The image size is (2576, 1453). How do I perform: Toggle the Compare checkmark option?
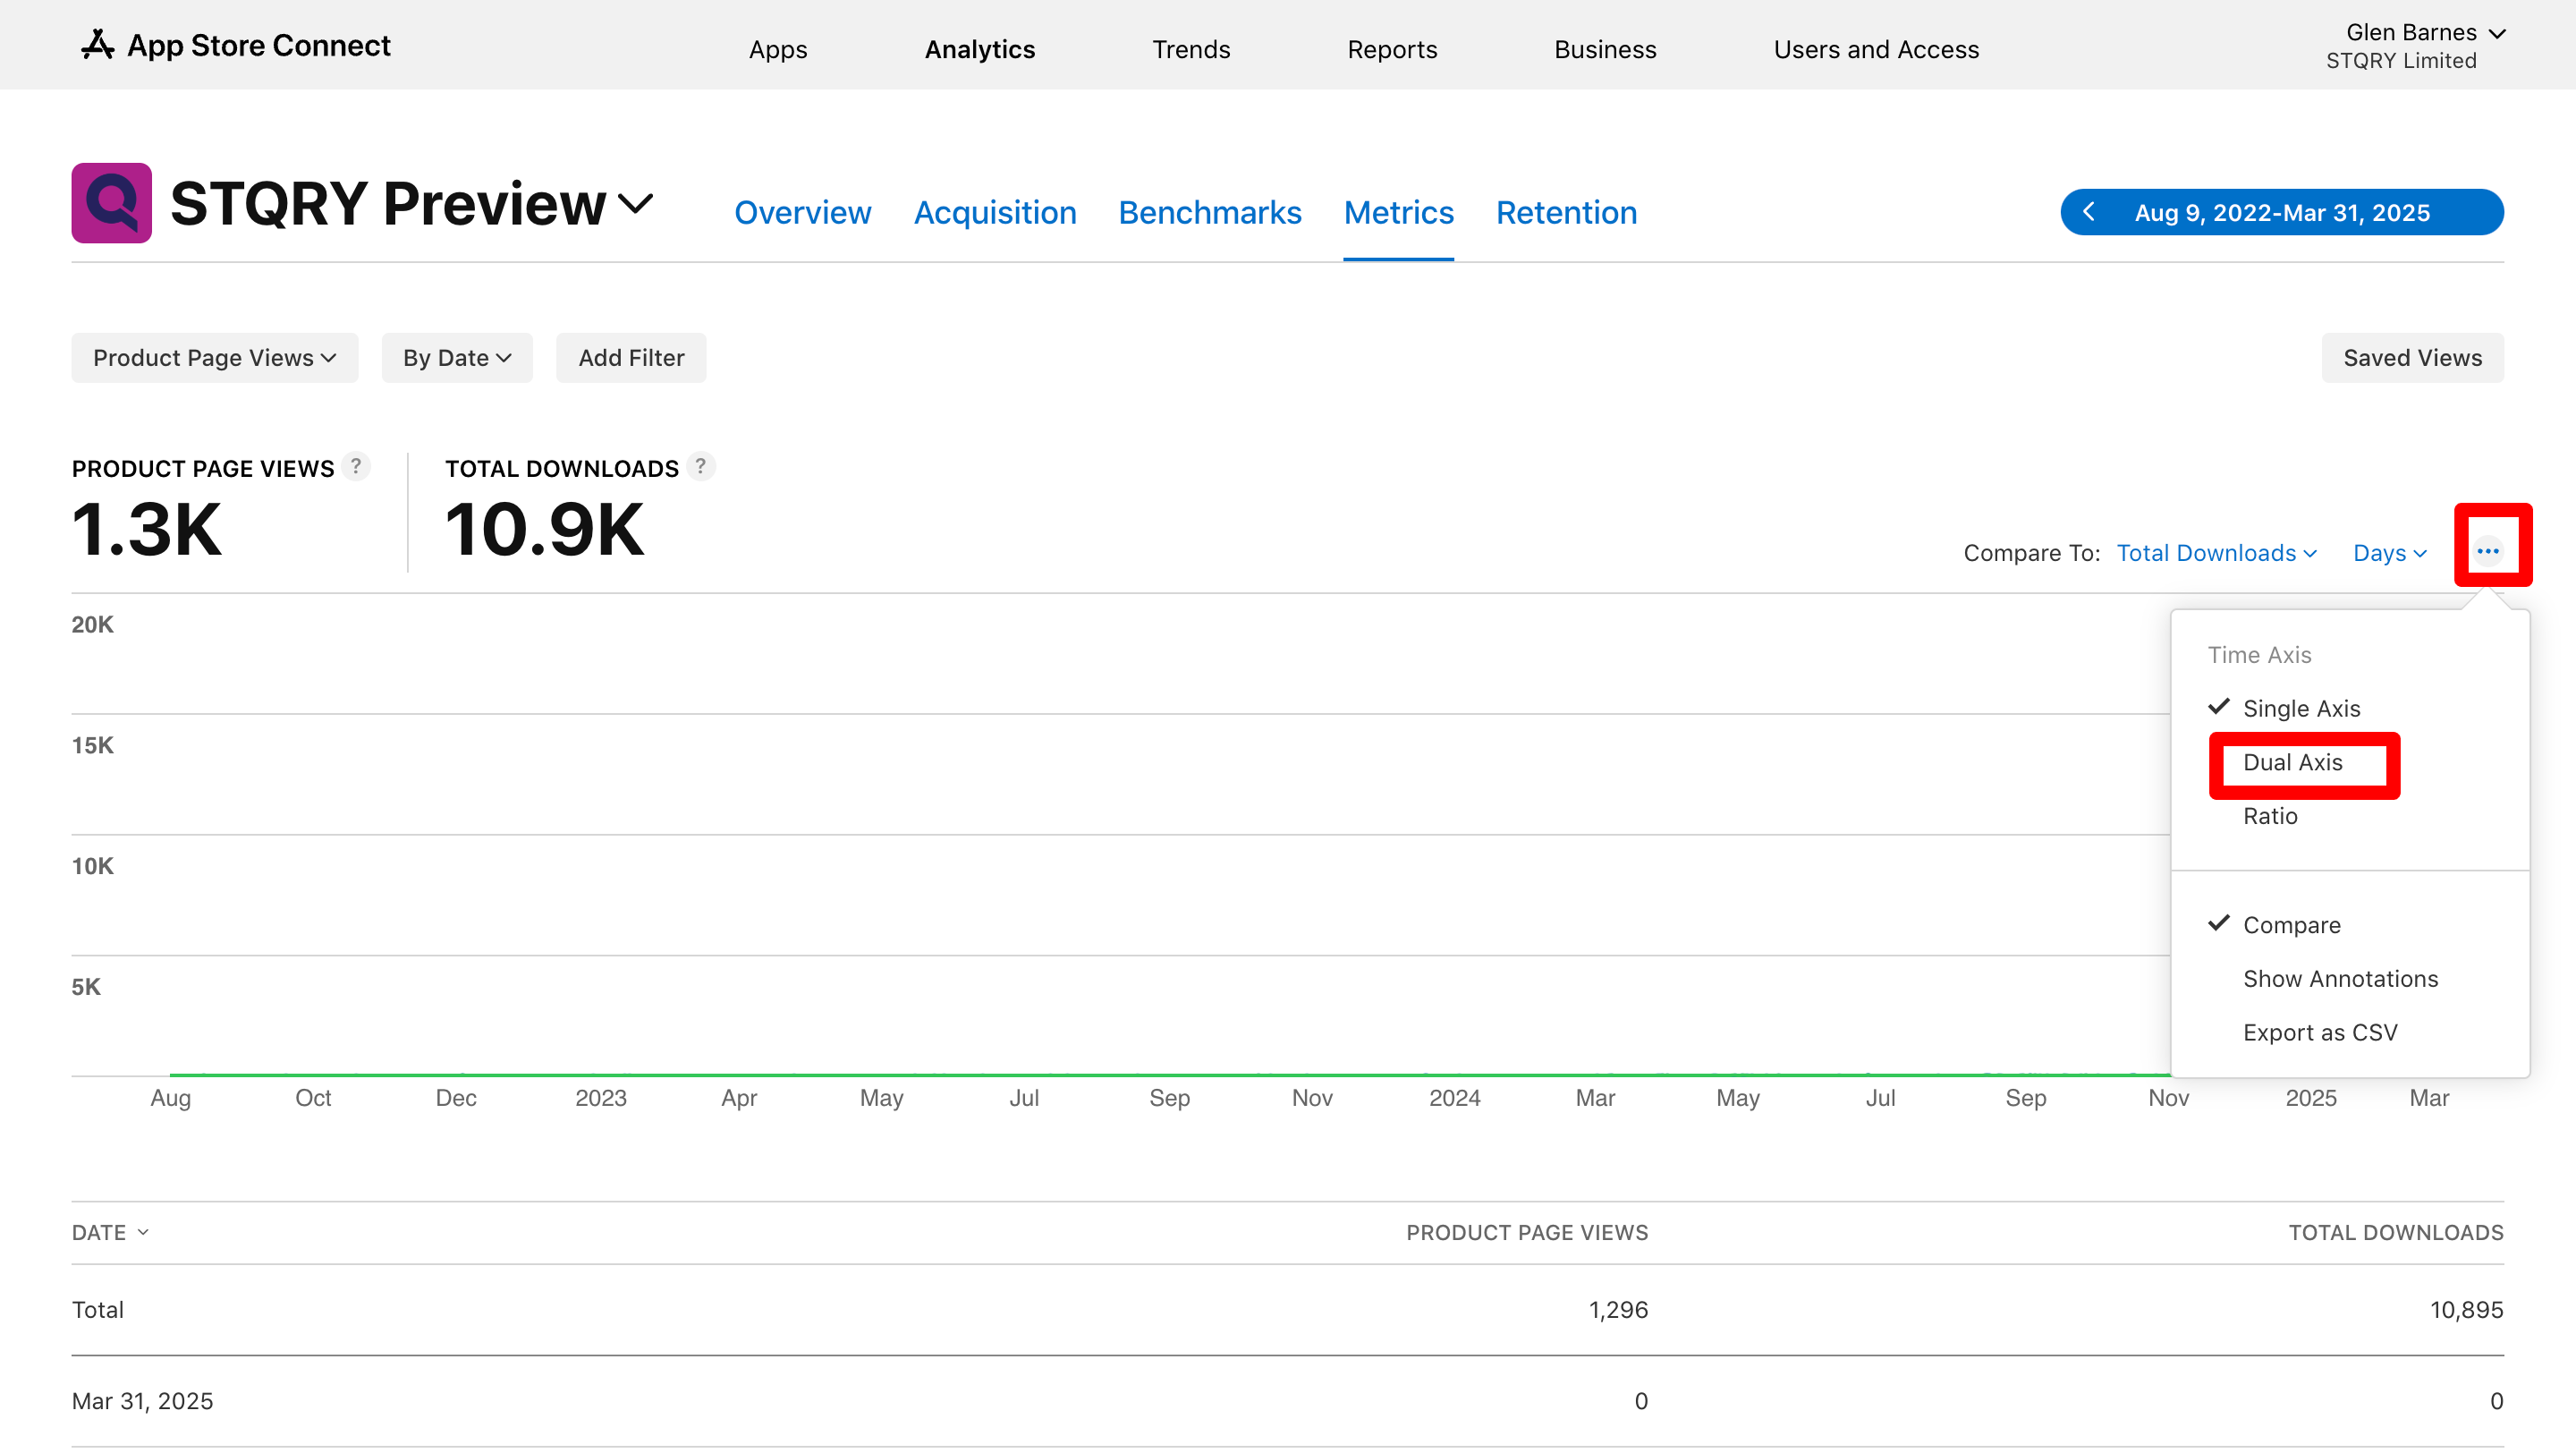tap(2291, 925)
